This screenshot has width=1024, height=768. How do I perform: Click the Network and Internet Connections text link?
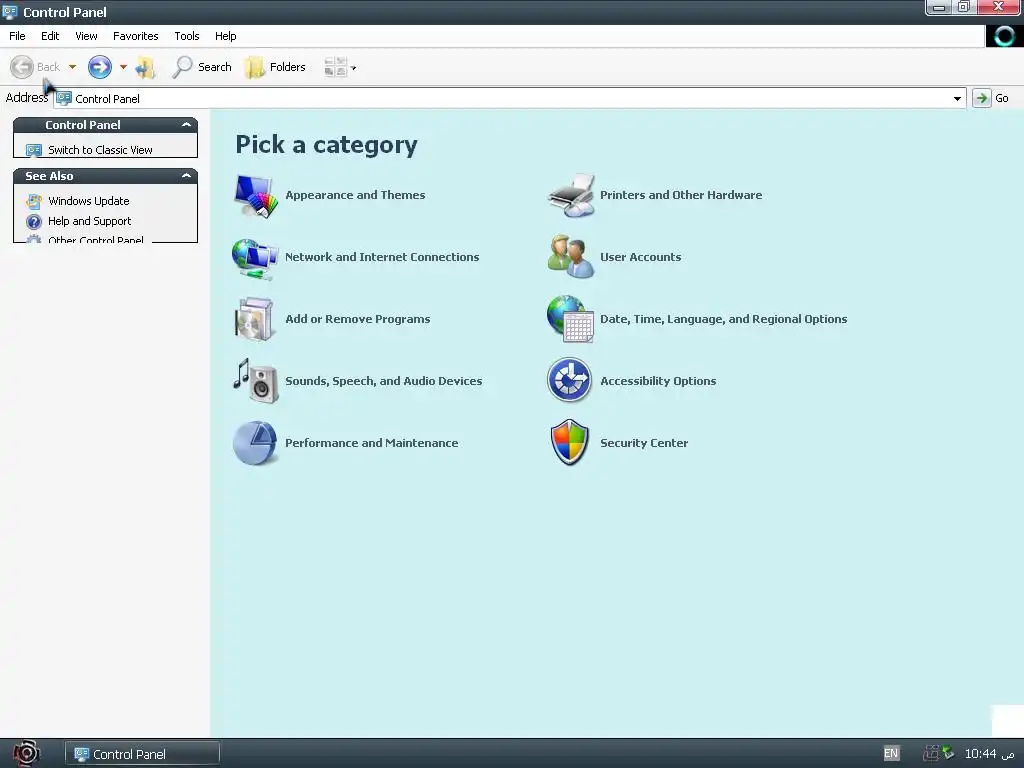(382, 257)
